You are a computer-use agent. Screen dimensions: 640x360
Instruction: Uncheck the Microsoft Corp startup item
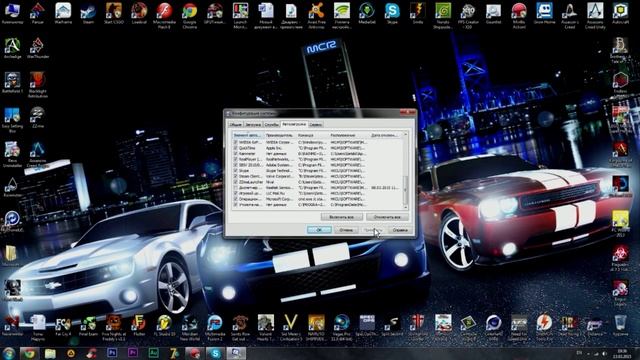tap(236, 199)
